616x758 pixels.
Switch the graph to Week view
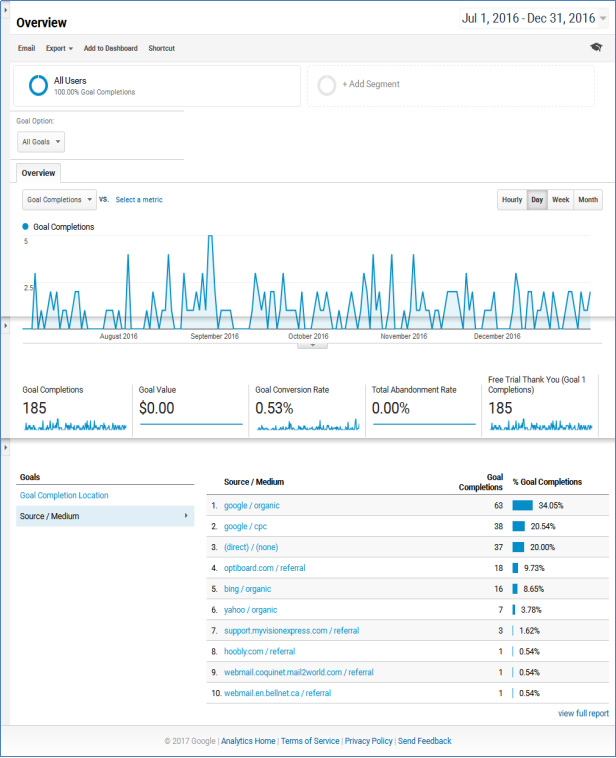560,200
